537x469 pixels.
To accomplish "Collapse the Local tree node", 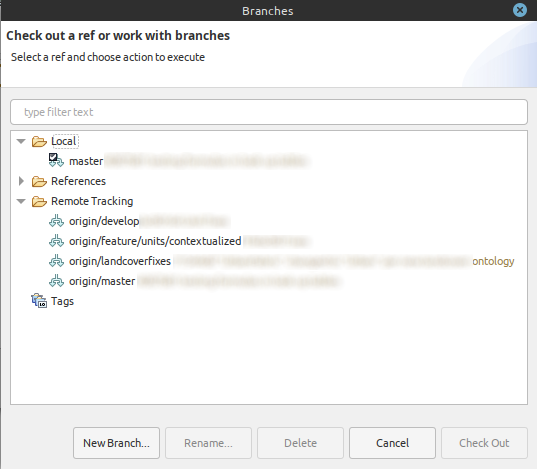I will coord(21,141).
